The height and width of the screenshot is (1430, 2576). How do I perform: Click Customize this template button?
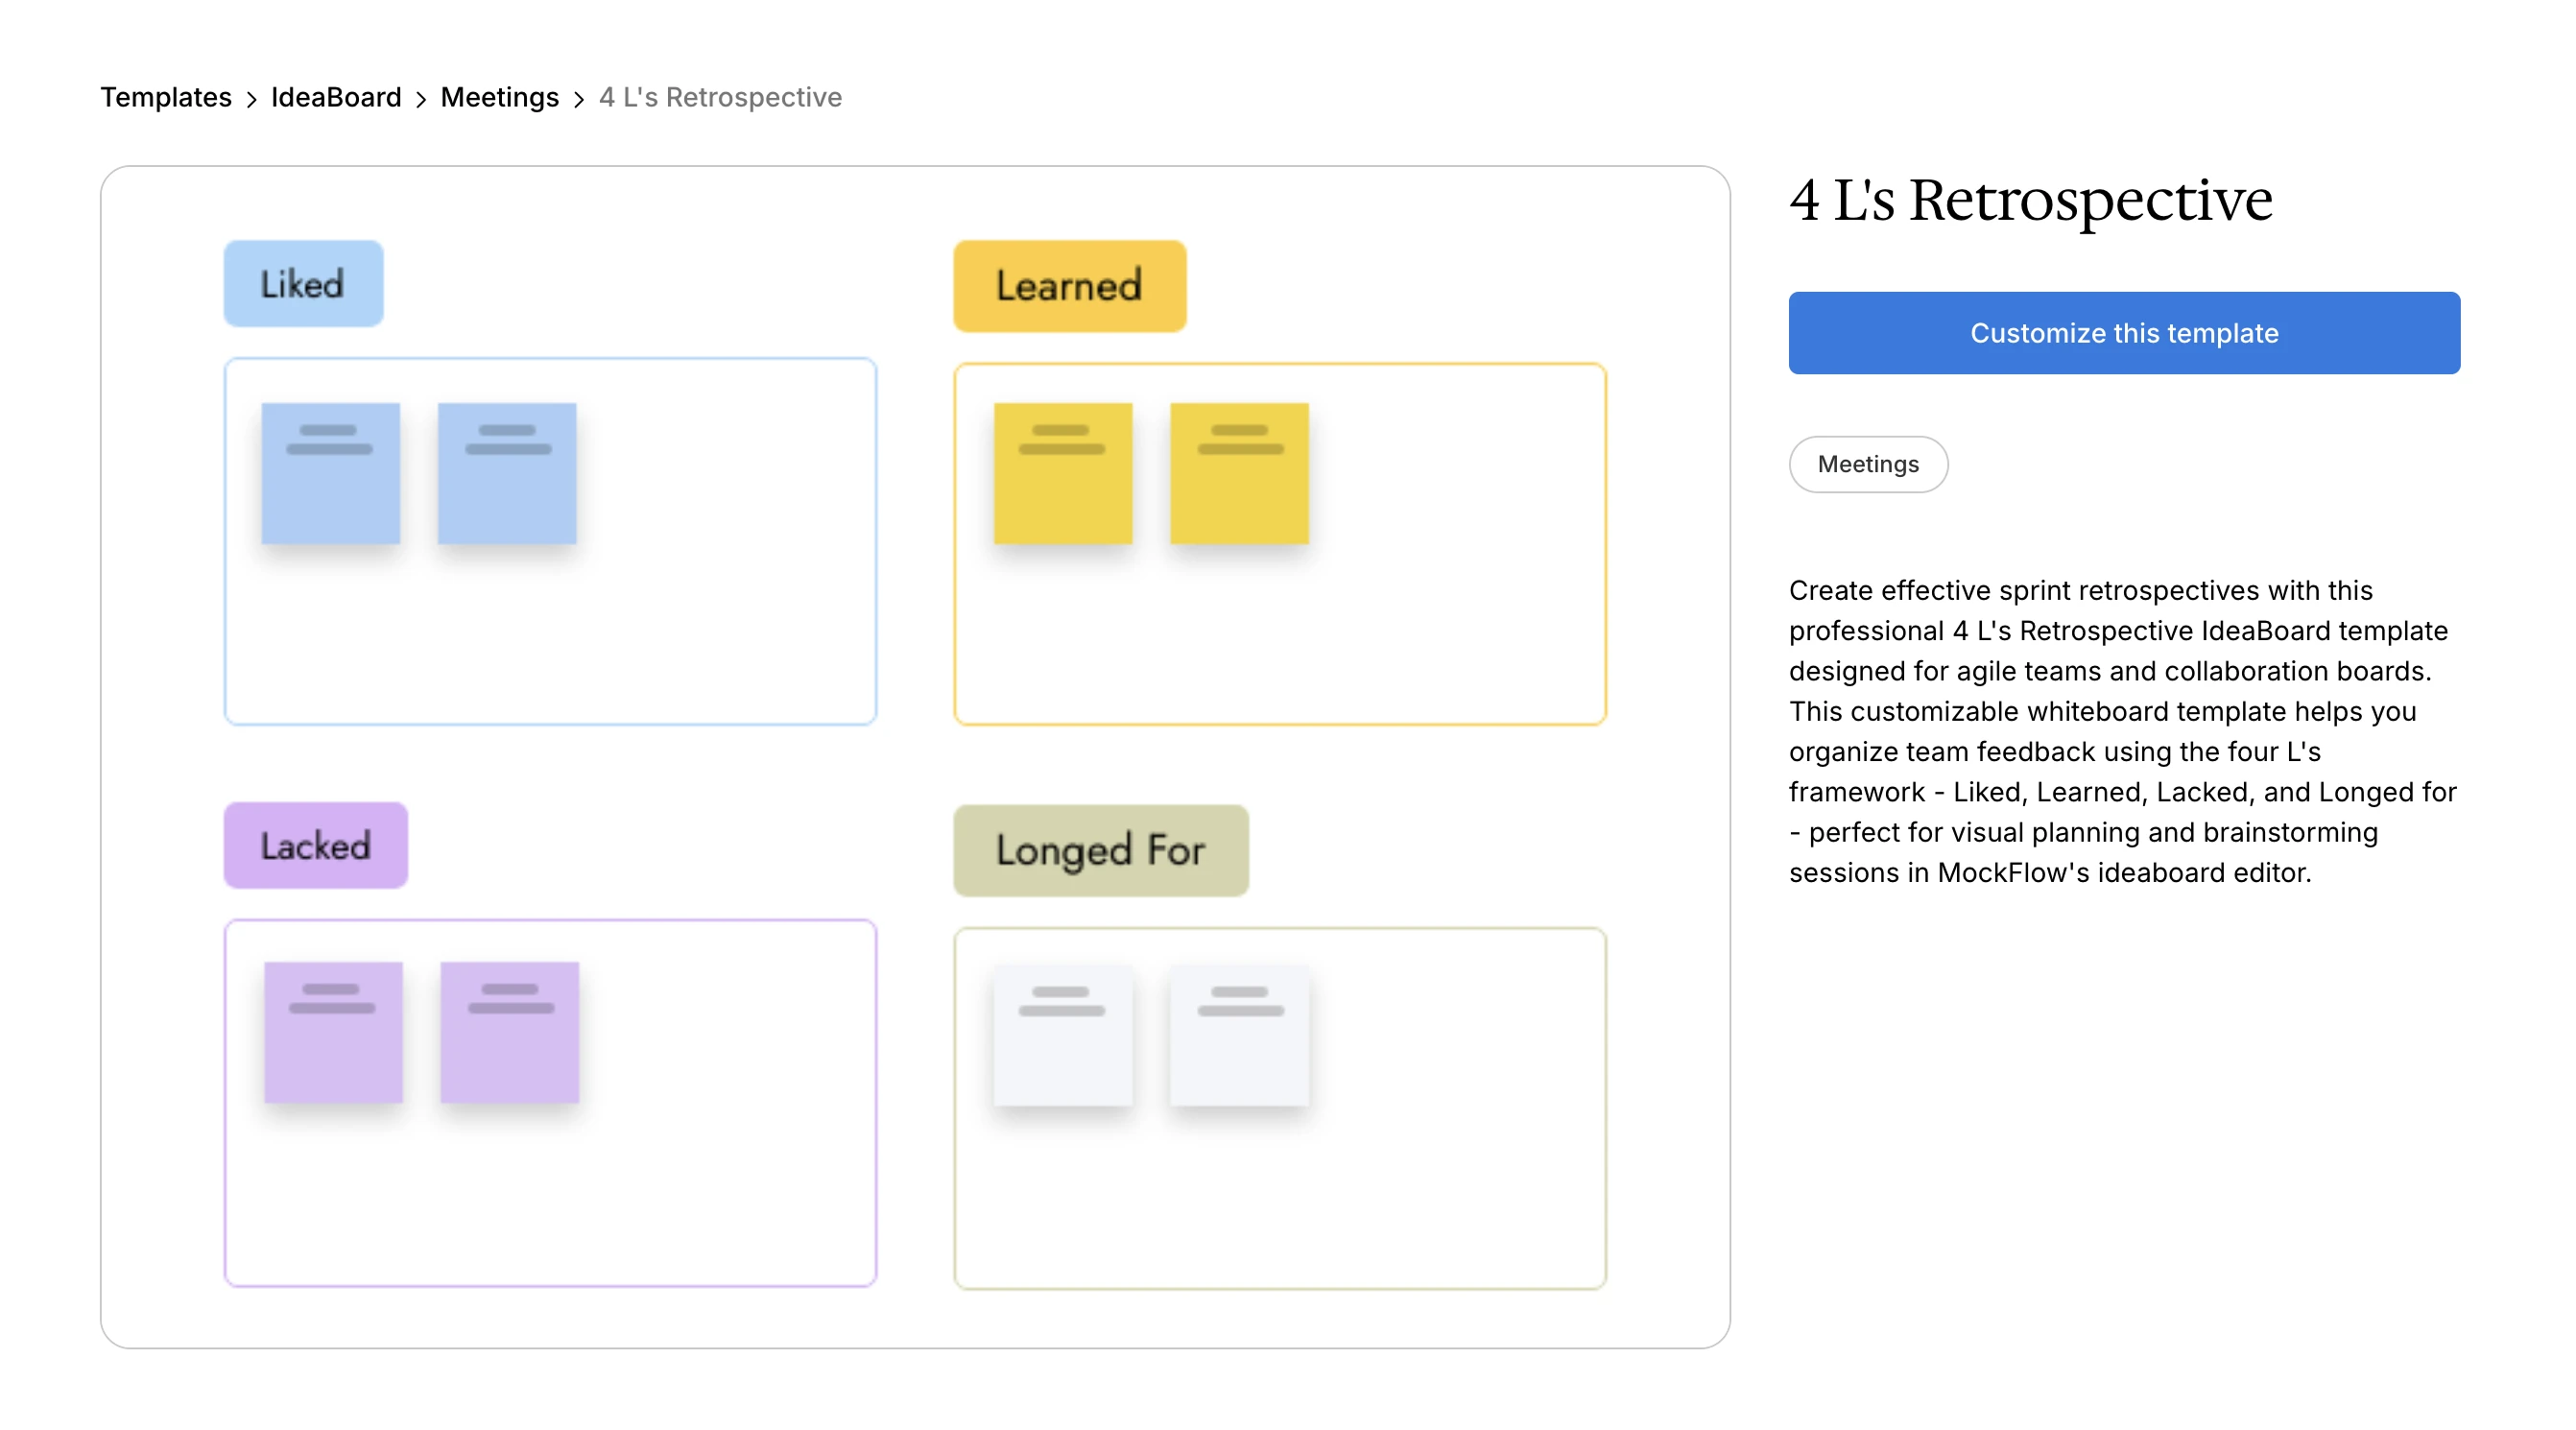pos(2124,333)
